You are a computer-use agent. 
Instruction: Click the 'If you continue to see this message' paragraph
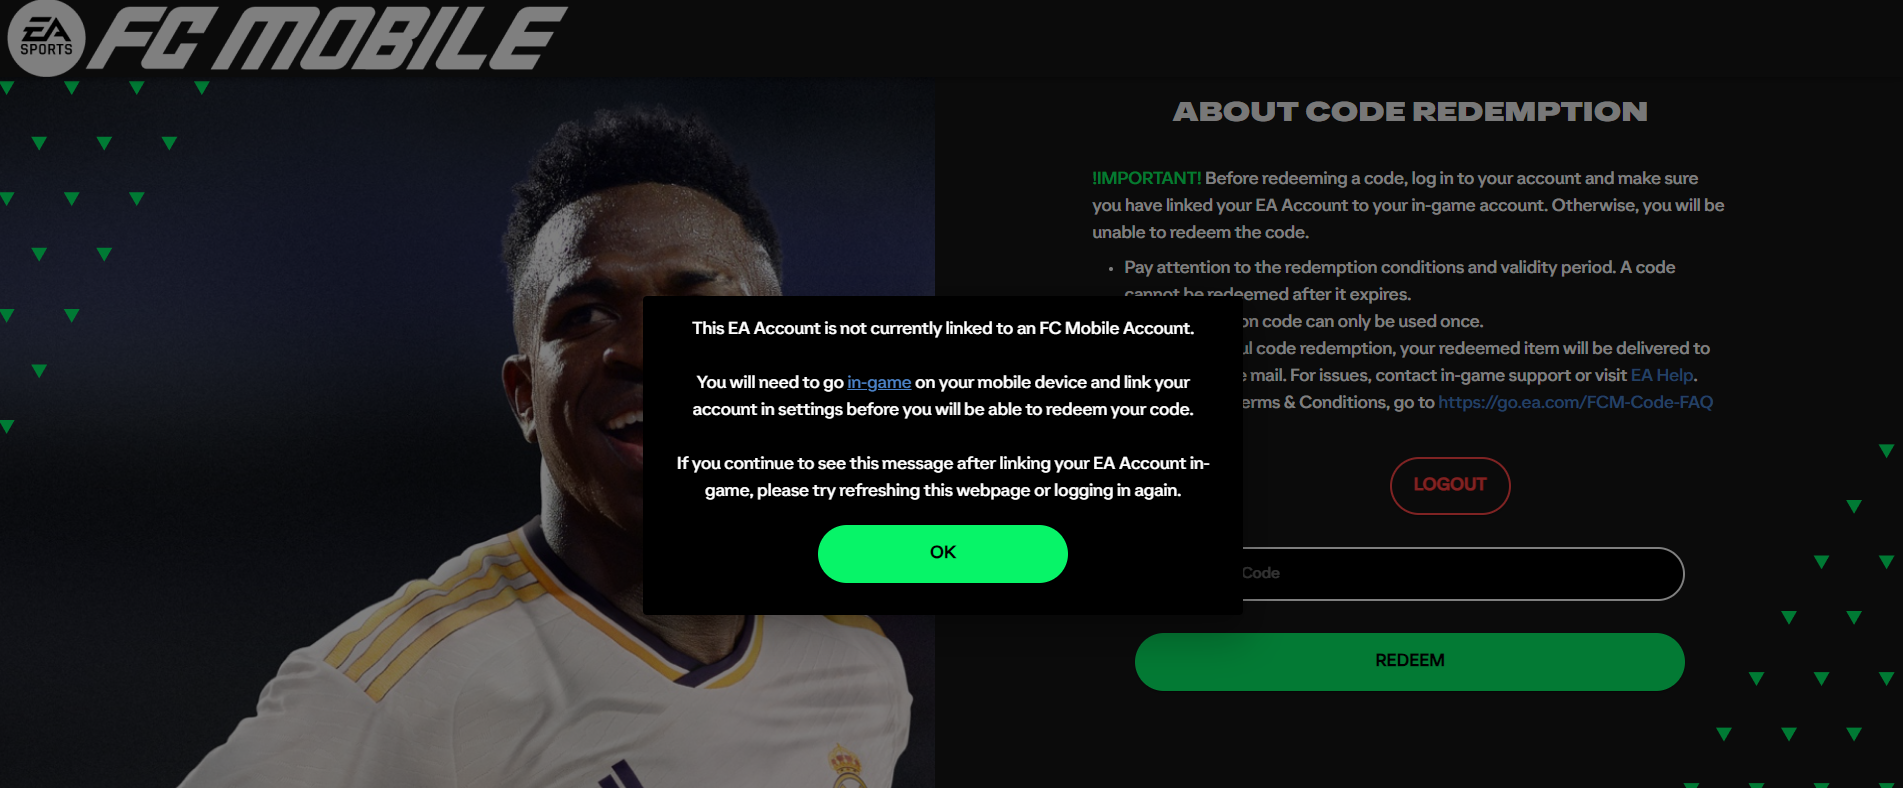coord(942,477)
